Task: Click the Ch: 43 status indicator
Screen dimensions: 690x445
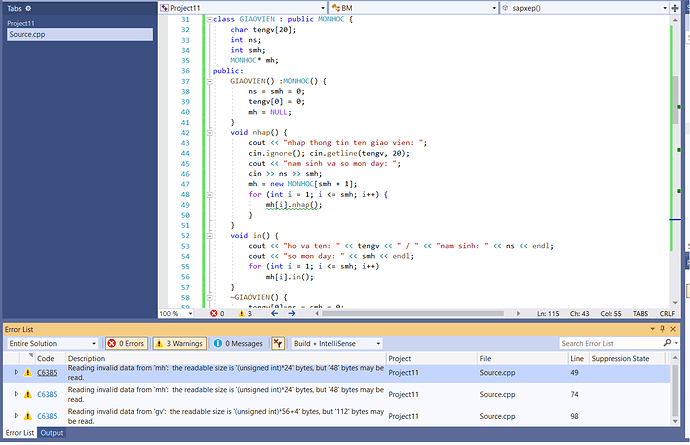Action: coord(580,313)
